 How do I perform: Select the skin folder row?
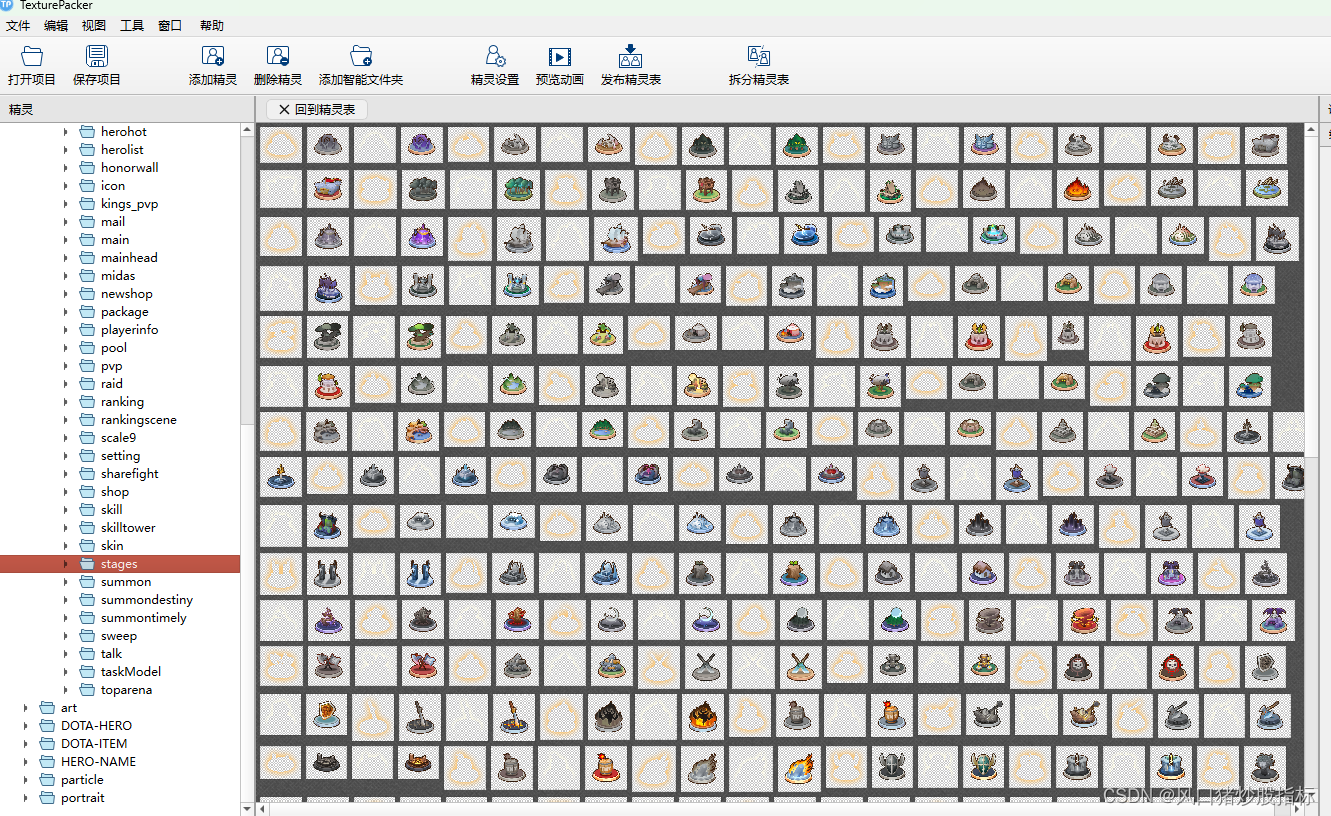click(120, 545)
